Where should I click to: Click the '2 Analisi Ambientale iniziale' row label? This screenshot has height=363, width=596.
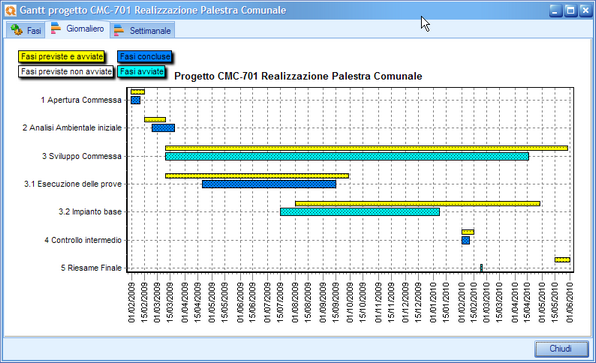pyautogui.click(x=72, y=128)
